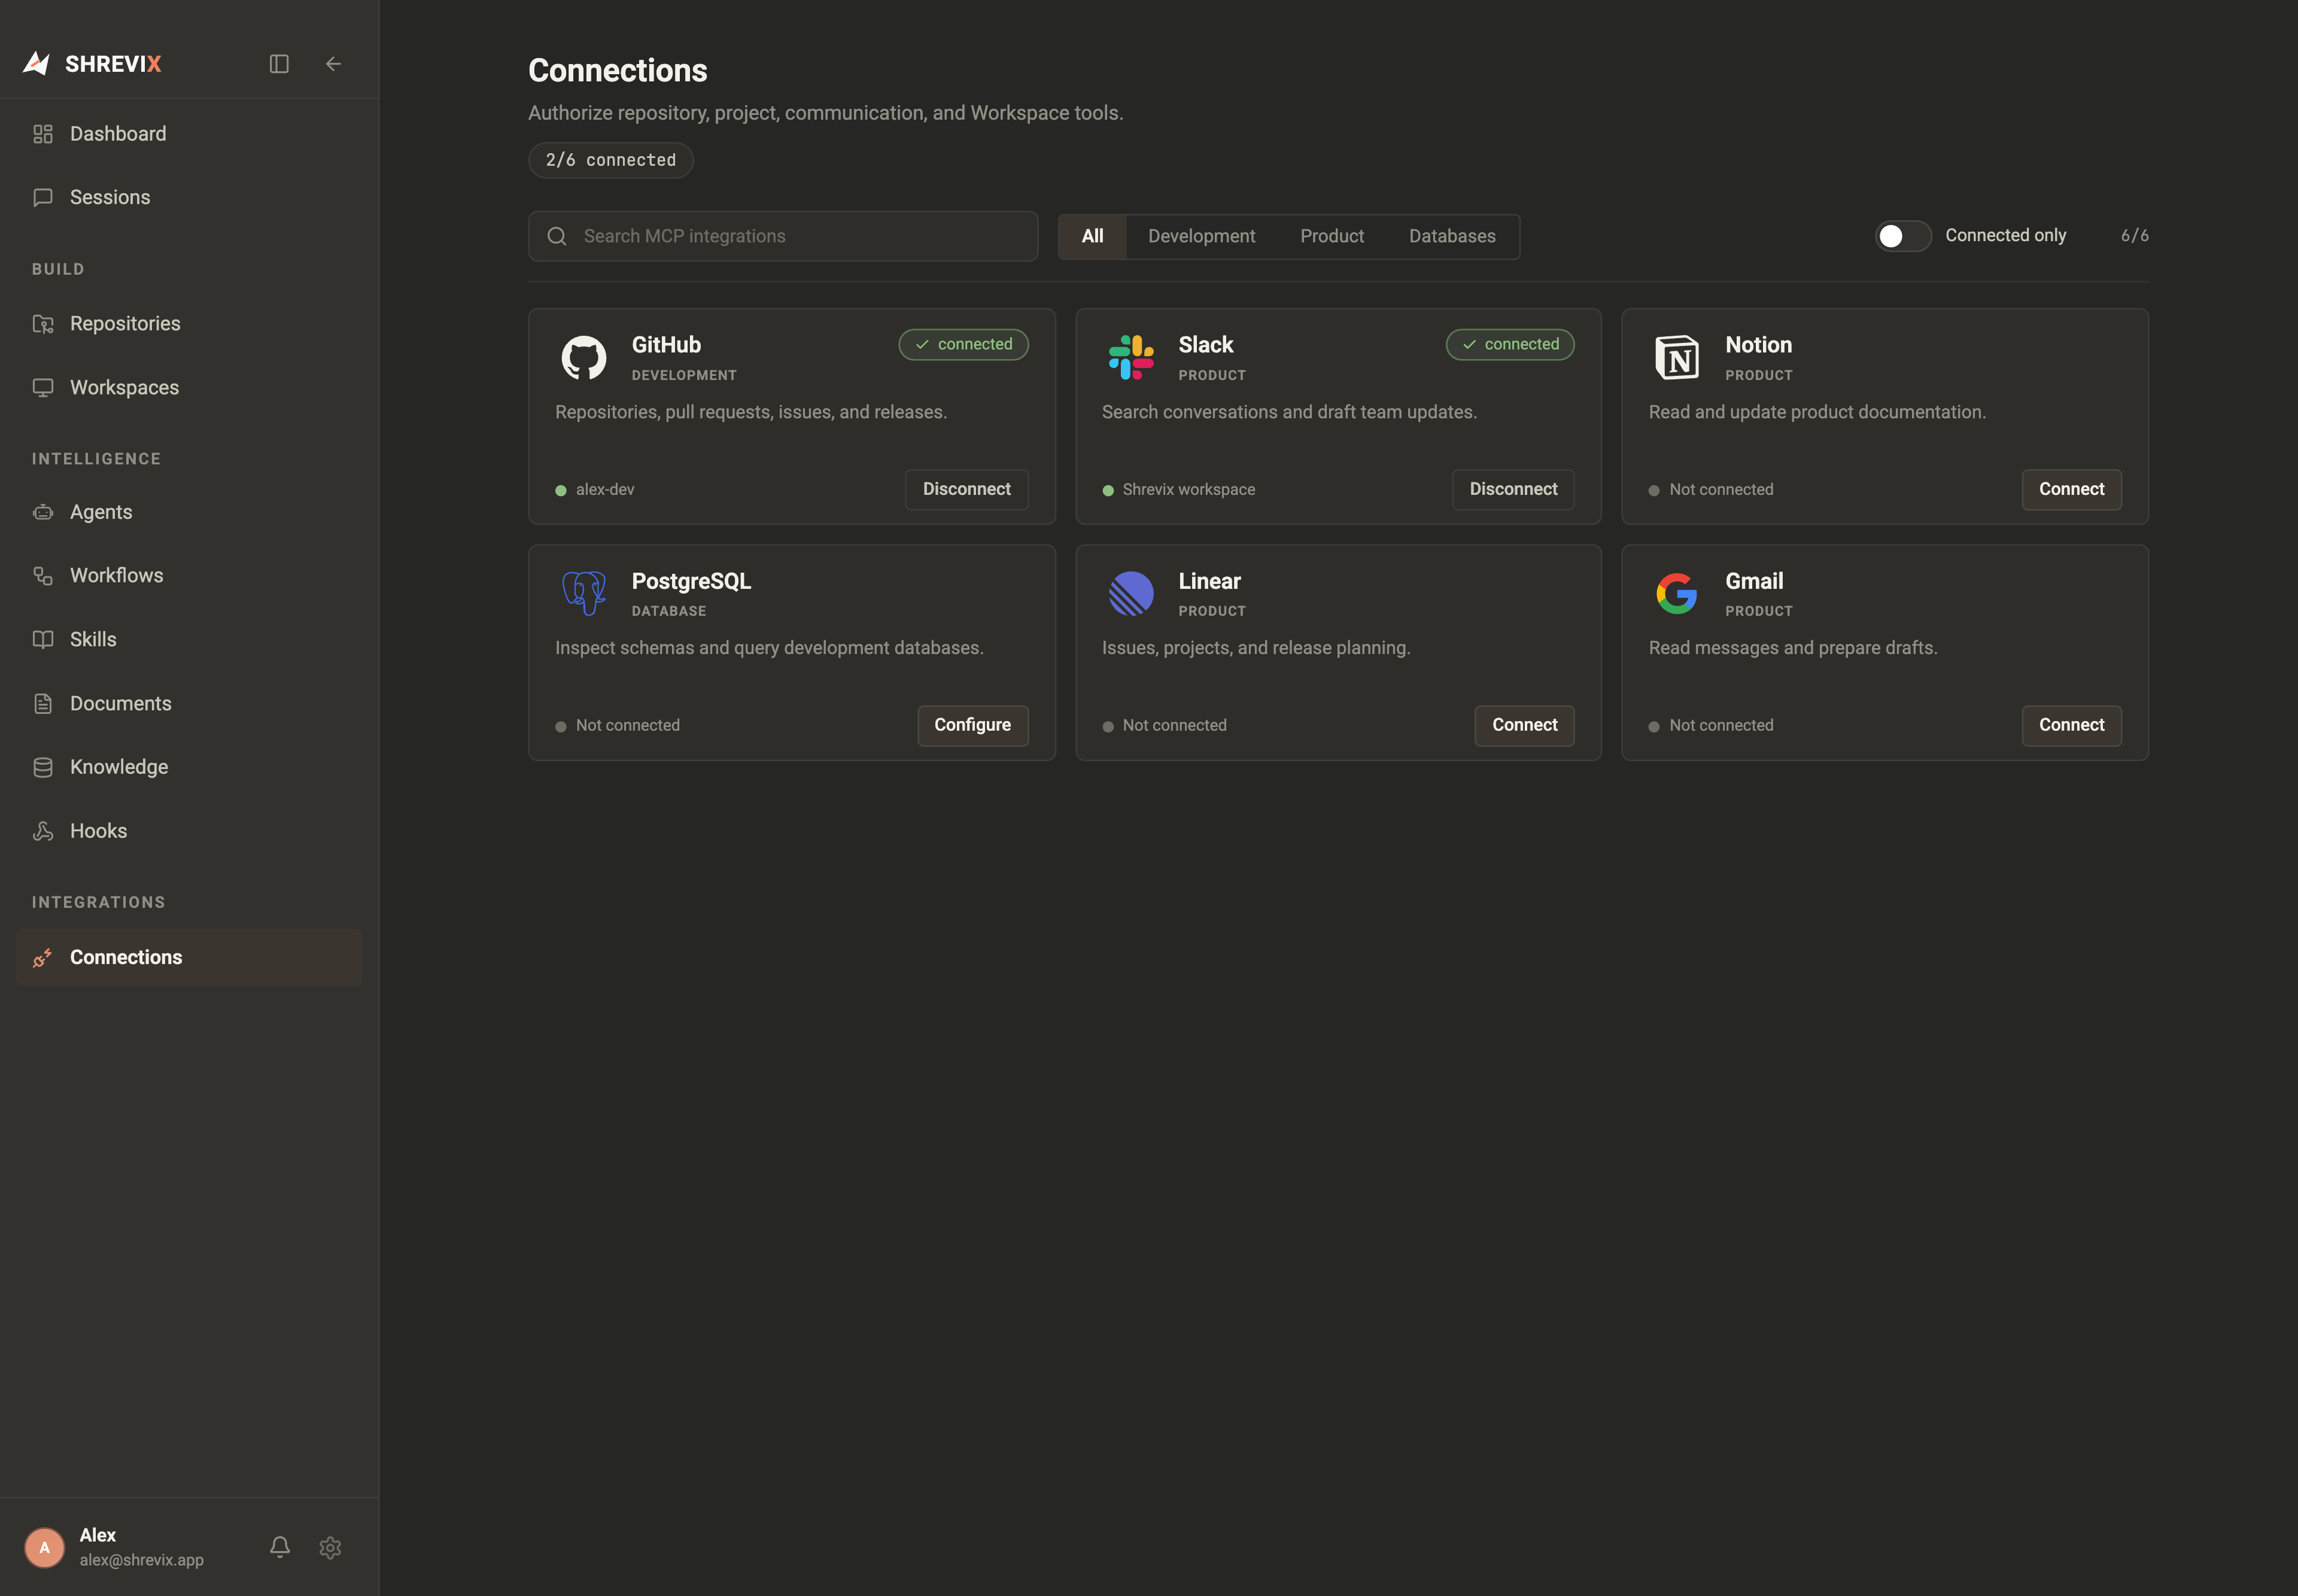This screenshot has width=2298, height=1596.
Task: Connect the Gmail integration
Action: tap(2071, 726)
